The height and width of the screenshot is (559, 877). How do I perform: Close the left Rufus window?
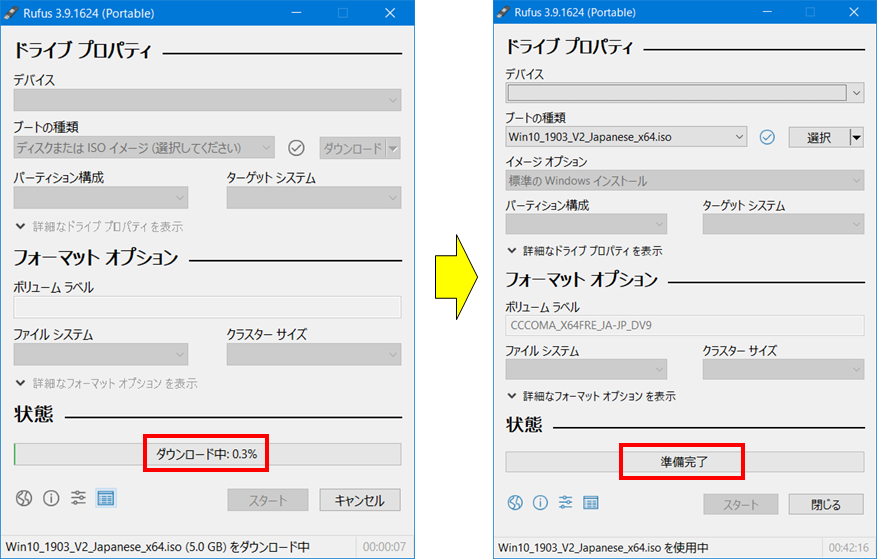[390, 13]
